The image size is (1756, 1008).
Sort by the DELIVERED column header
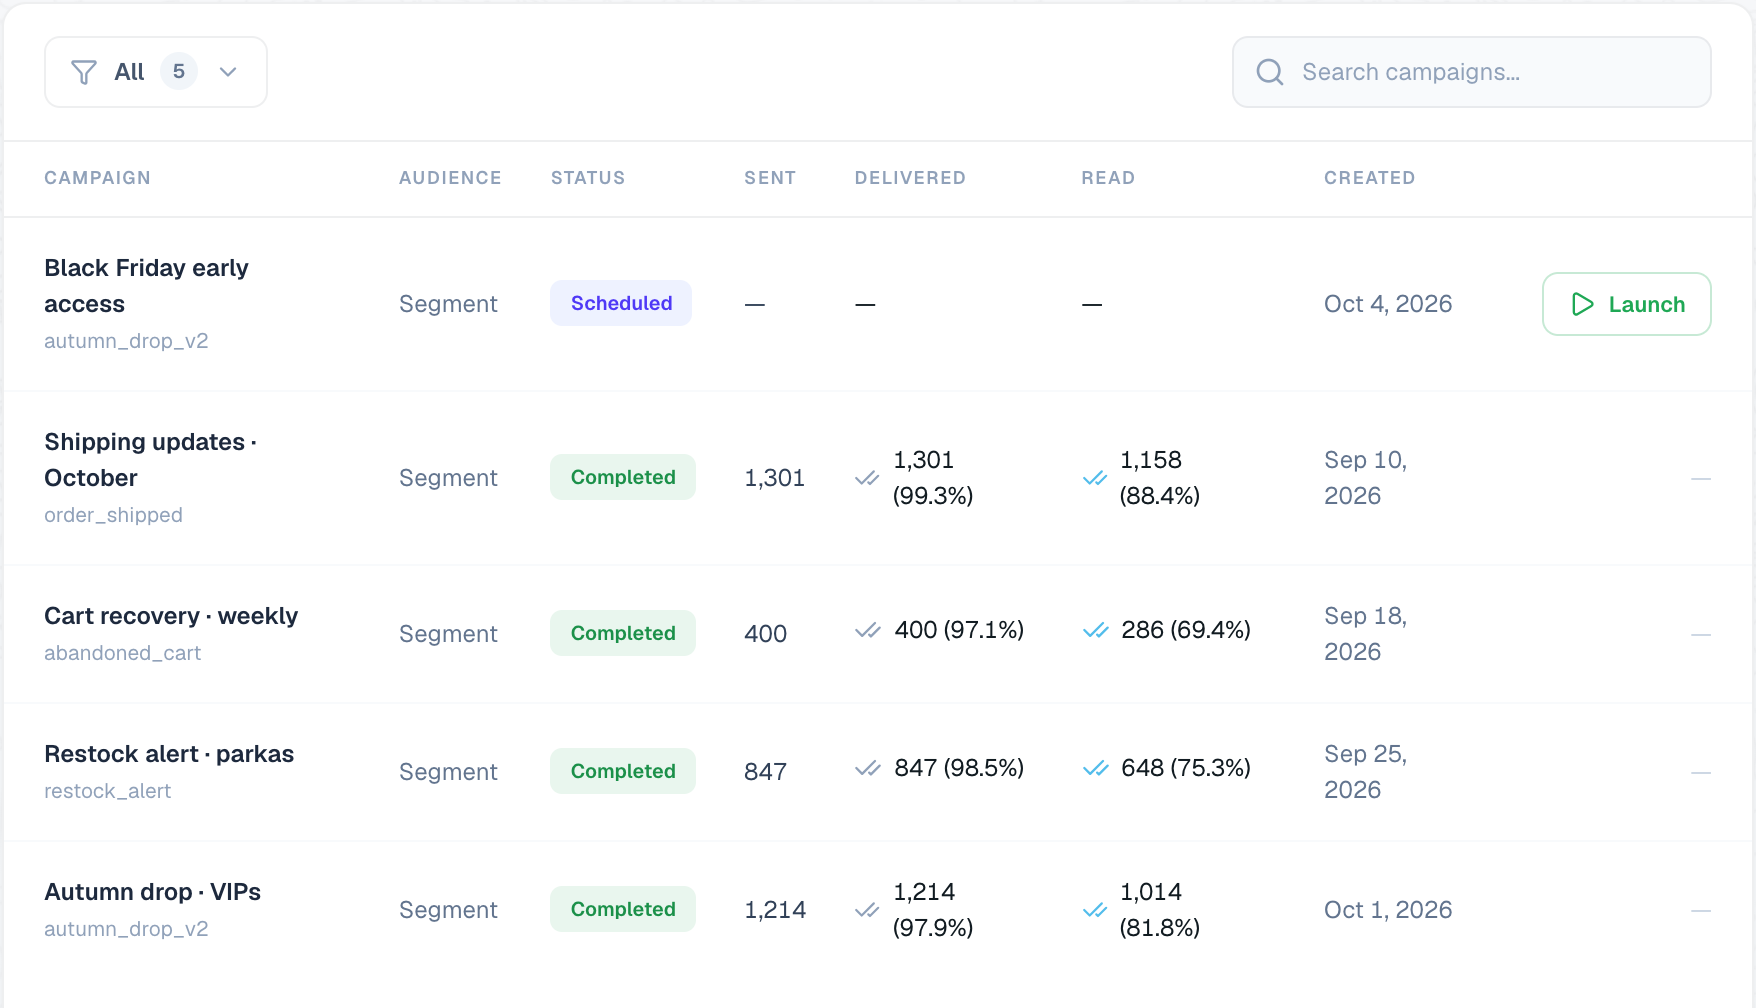coord(910,178)
